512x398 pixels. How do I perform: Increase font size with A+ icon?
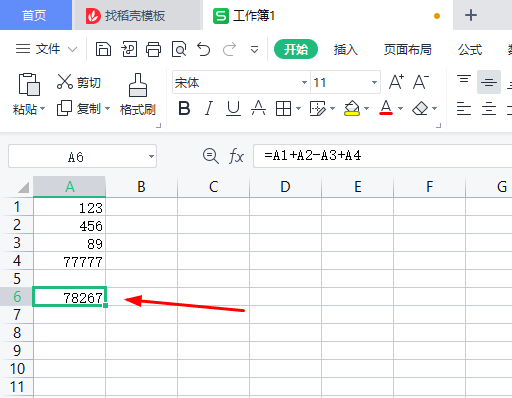click(x=396, y=82)
